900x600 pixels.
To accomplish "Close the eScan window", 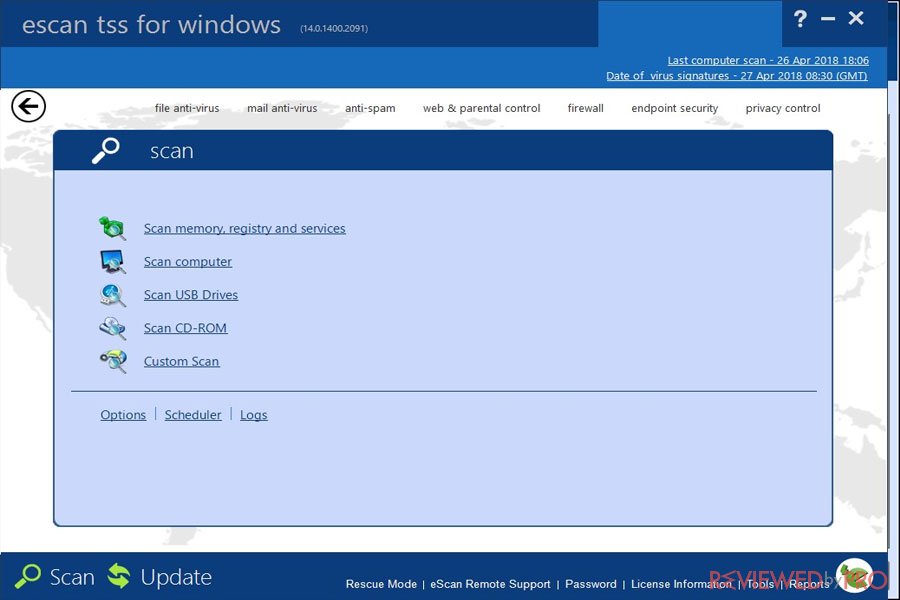I will (856, 18).
